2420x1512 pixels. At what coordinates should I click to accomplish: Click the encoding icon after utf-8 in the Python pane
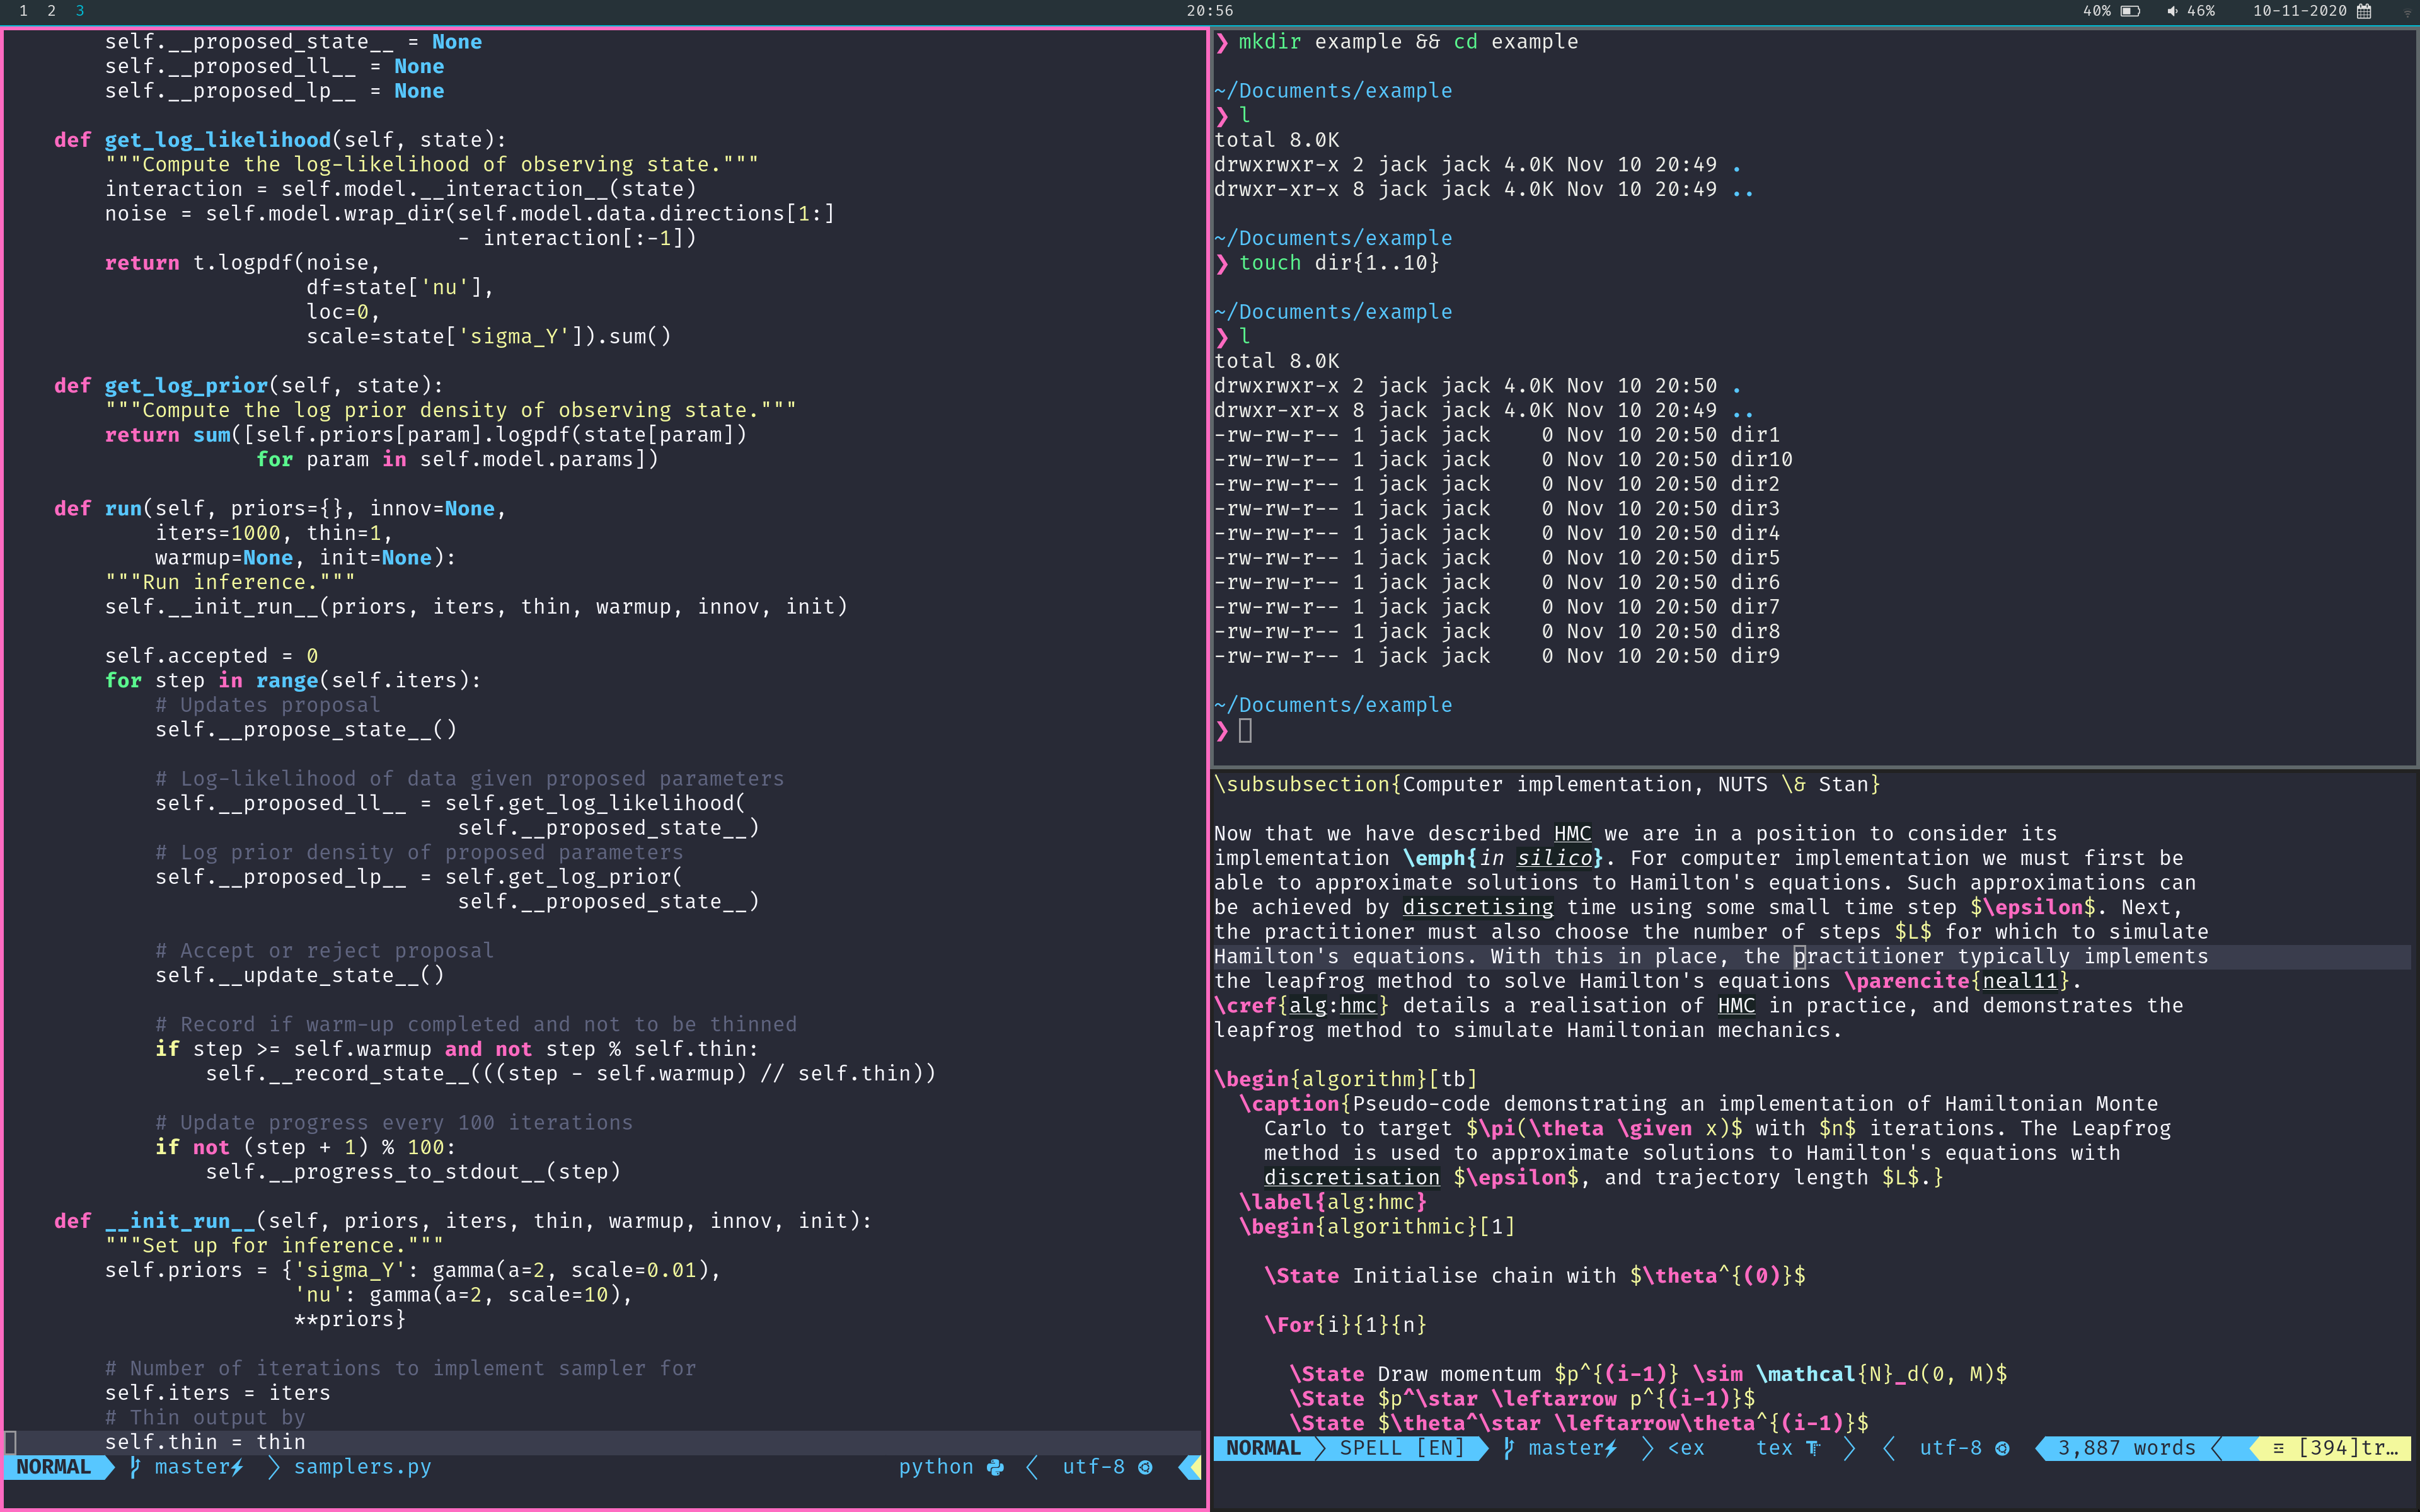pyautogui.click(x=1146, y=1467)
